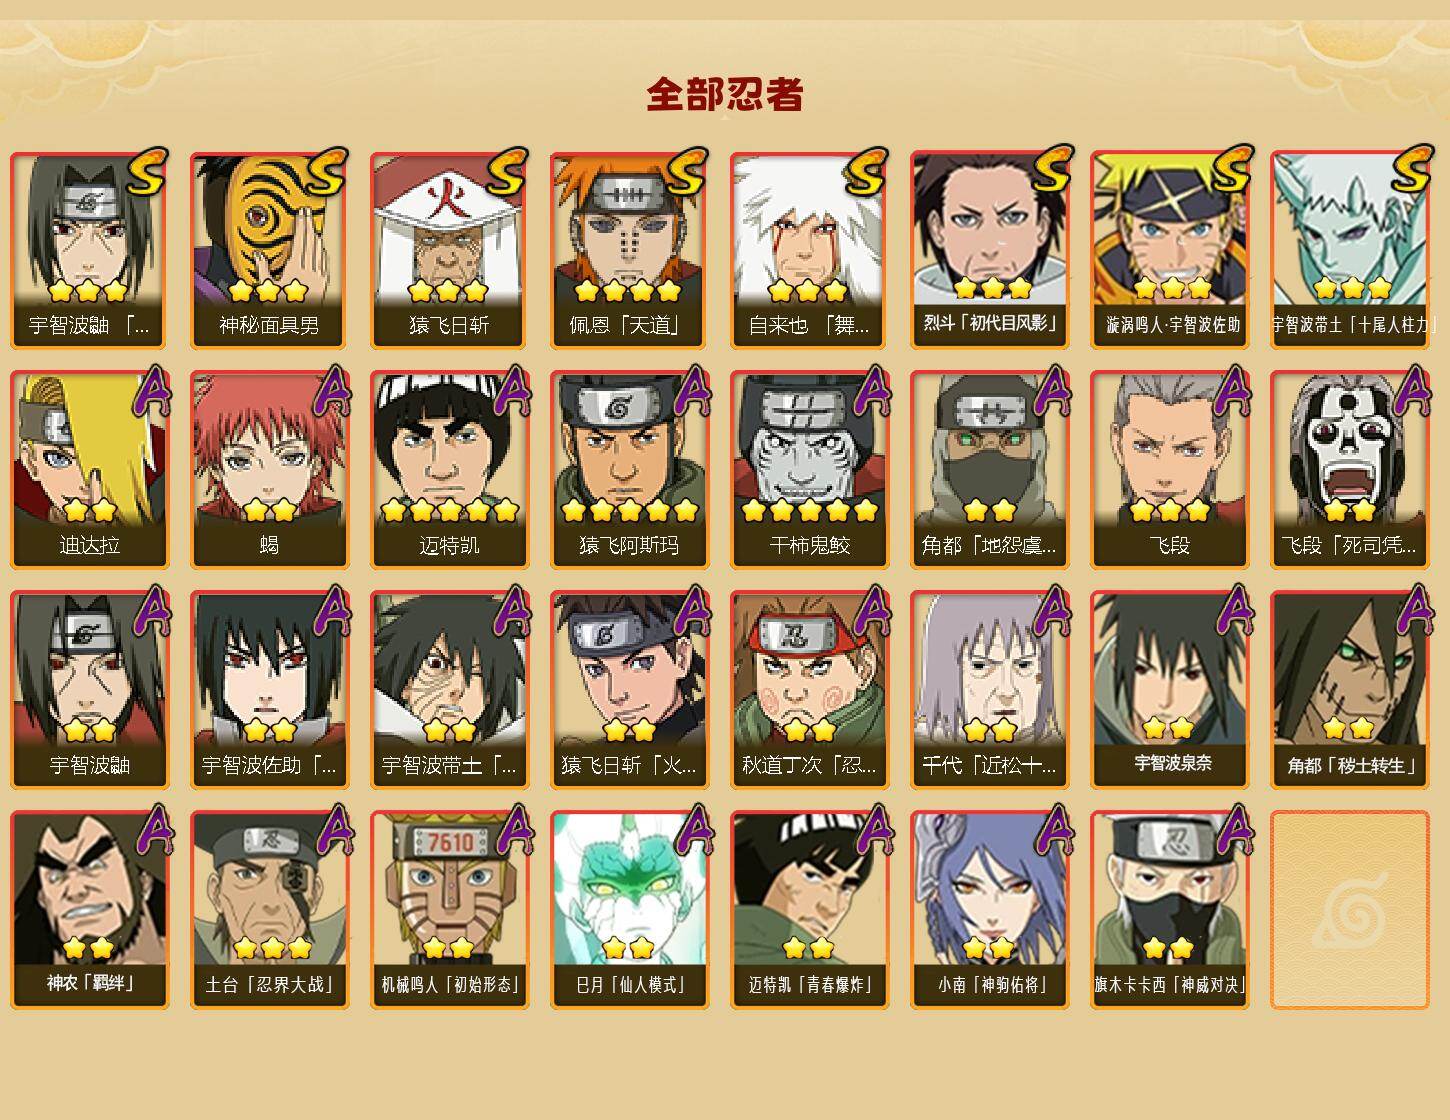Click the 神农「羁绊」 ninja card
Image resolution: width=1450 pixels, height=1120 pixels.
pos(89,910)
